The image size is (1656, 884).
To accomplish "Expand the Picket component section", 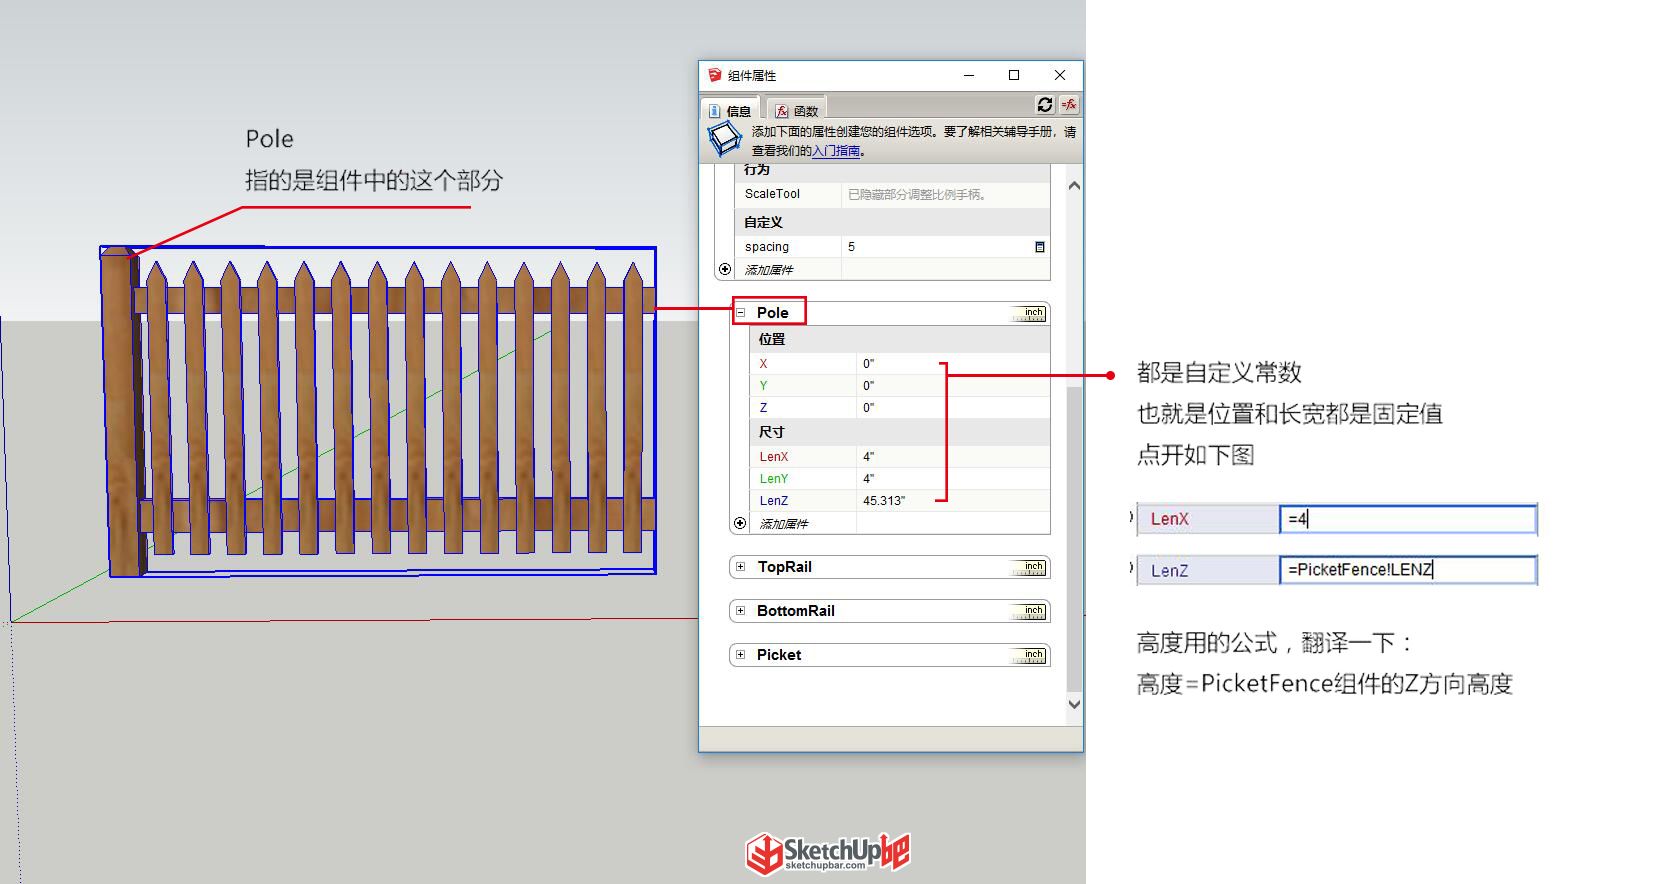I will [x=741, y=655].
